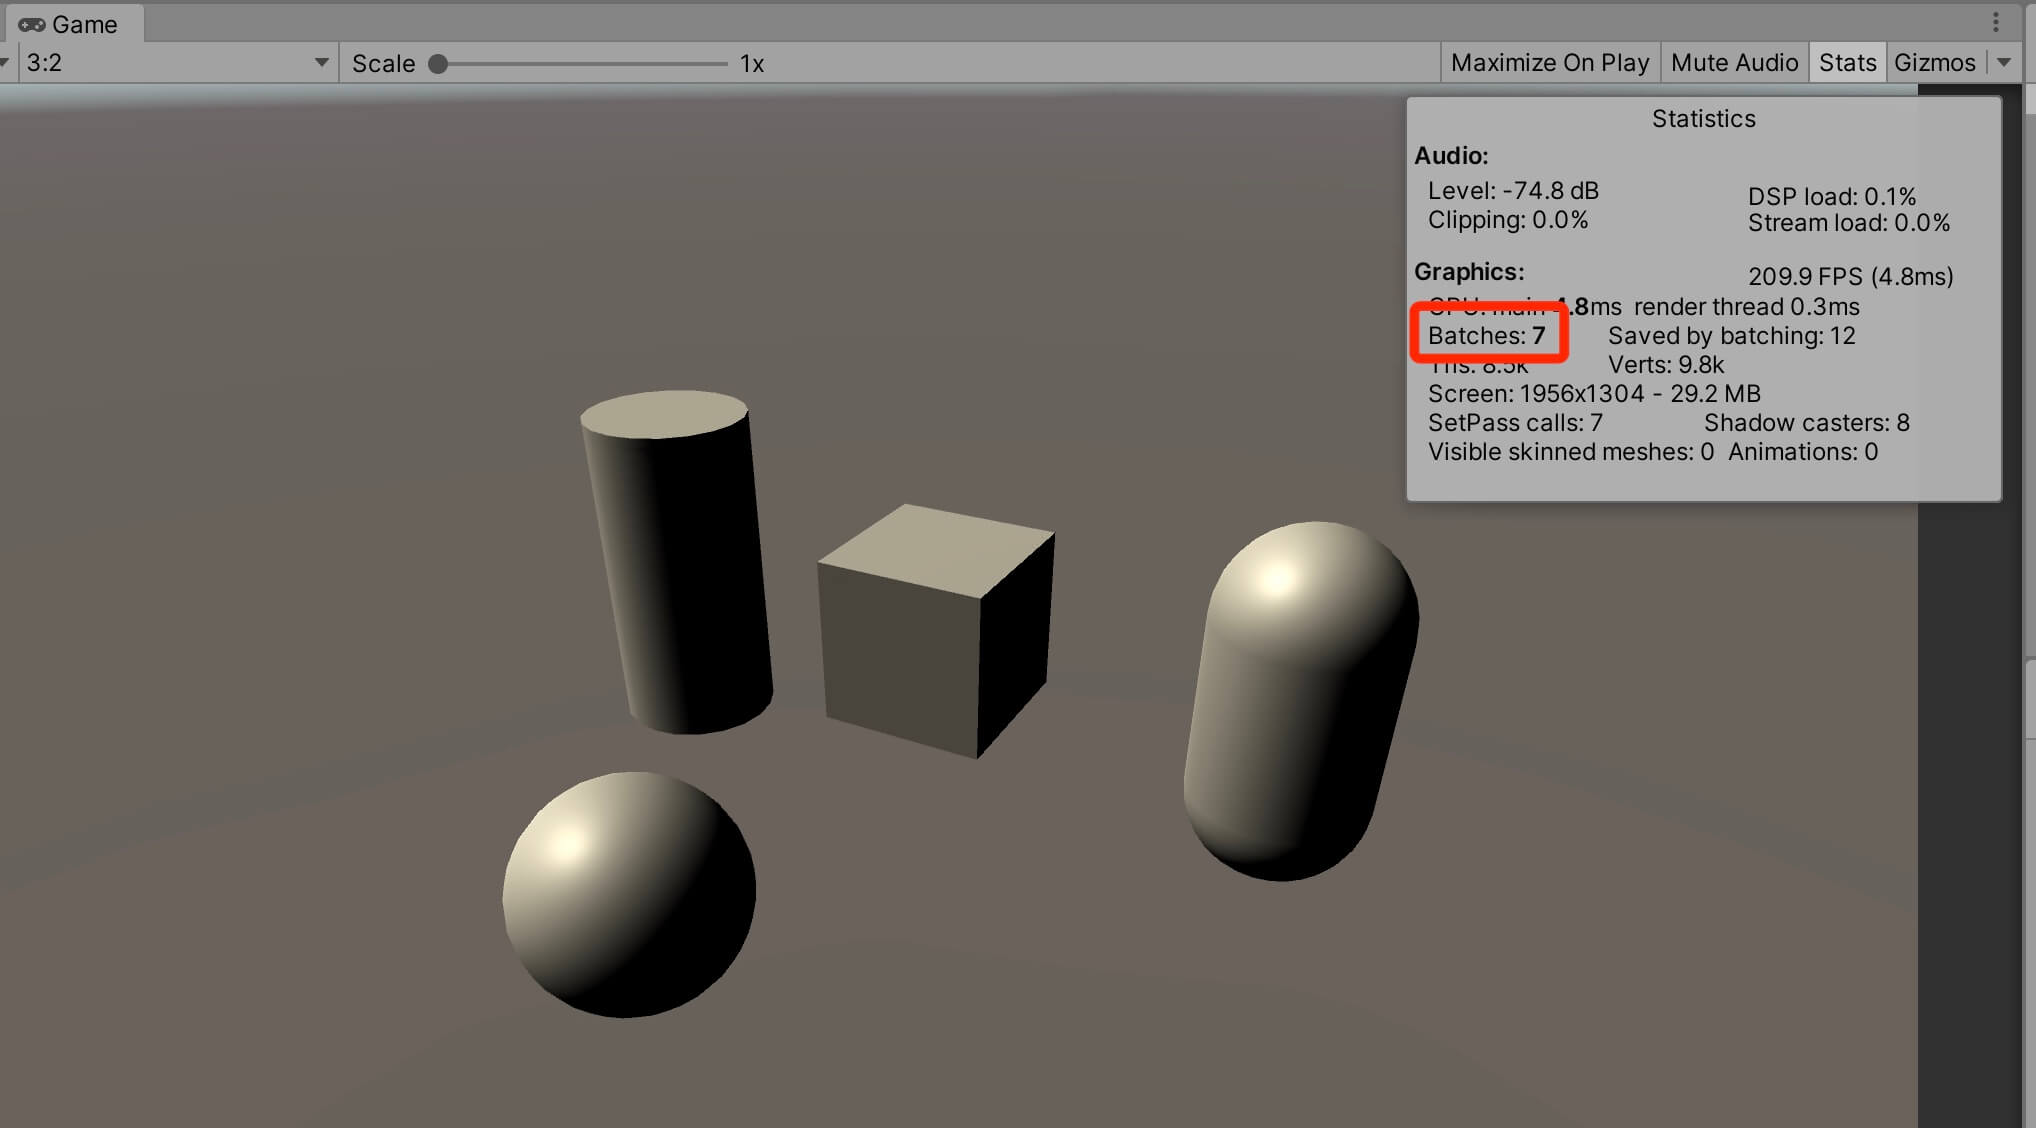Click the 'DSP load: 0.1%' value
This screenshot has width=2036, height=1128.
[1831, 196]
